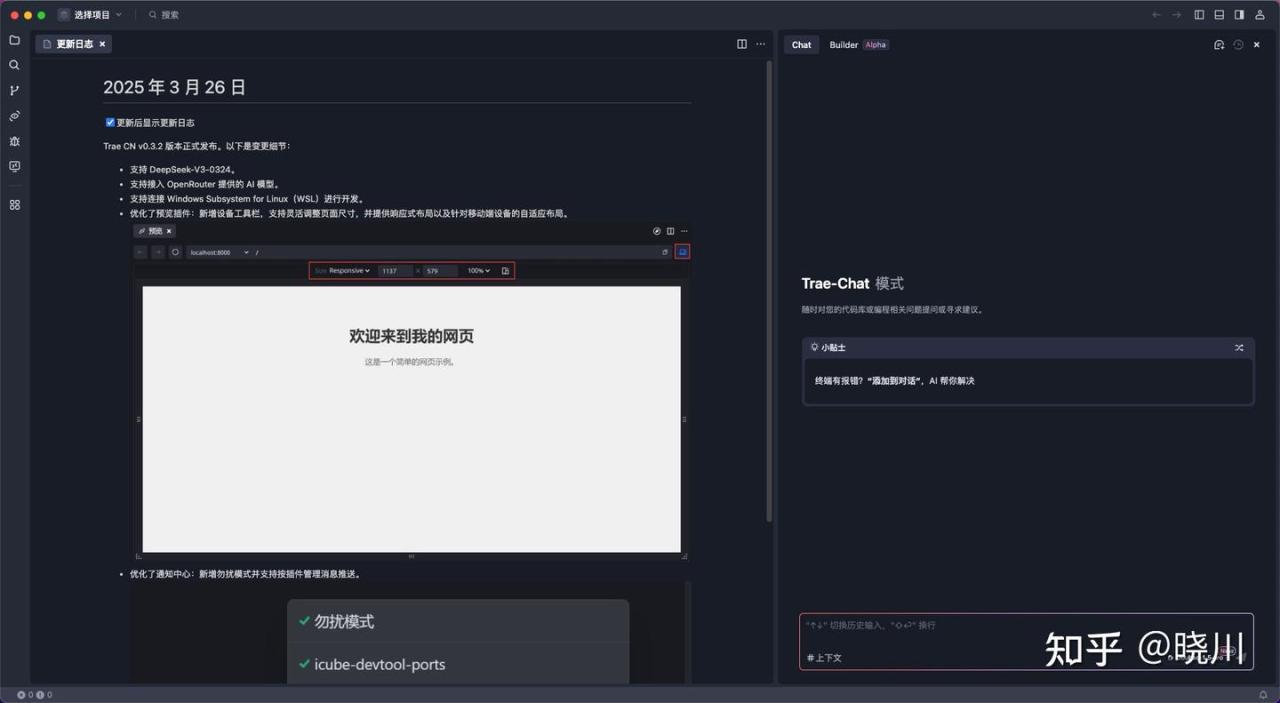Screen dimensions: 1280x703
Task: Click the 支持接入 OpenRouter list item
Action: (206, 184)
